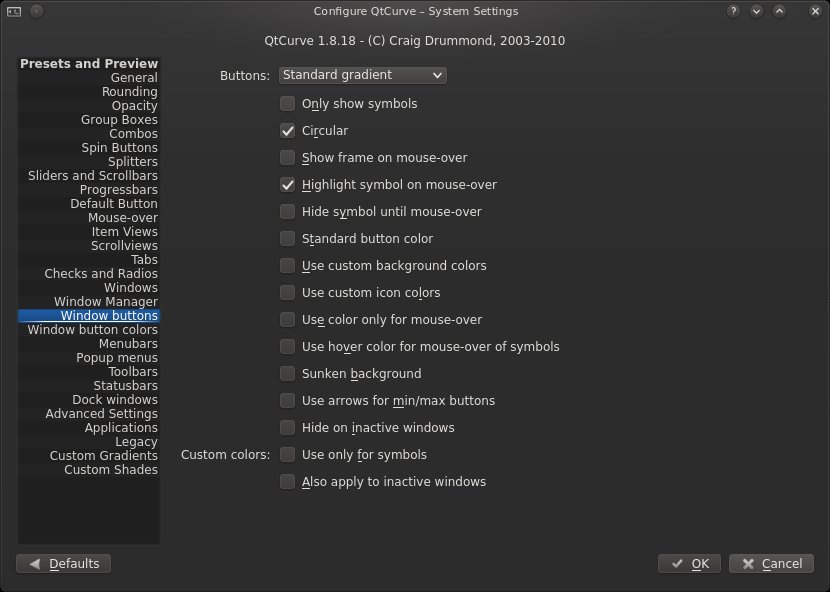Select Tabs category in sidebar
Screen dimensions: 830x592
(x=89, y=260)
